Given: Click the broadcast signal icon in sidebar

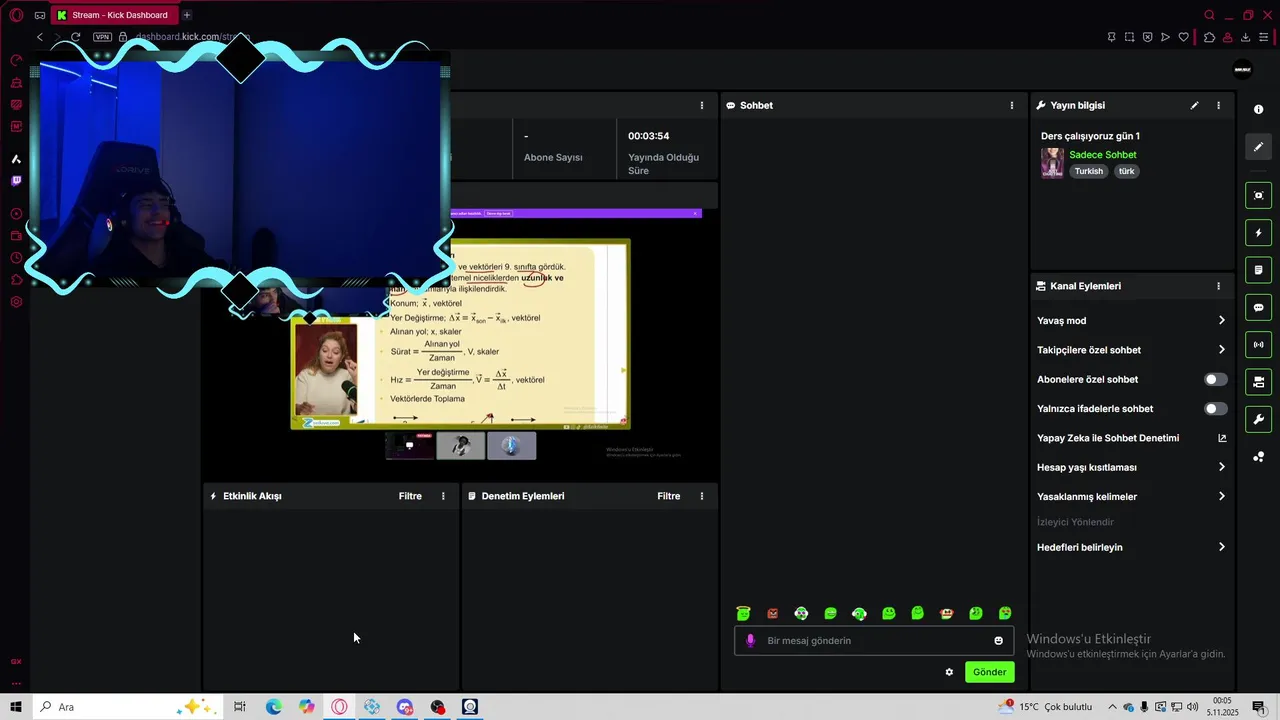Looking at the screenshot, I should click(1258, 345).
